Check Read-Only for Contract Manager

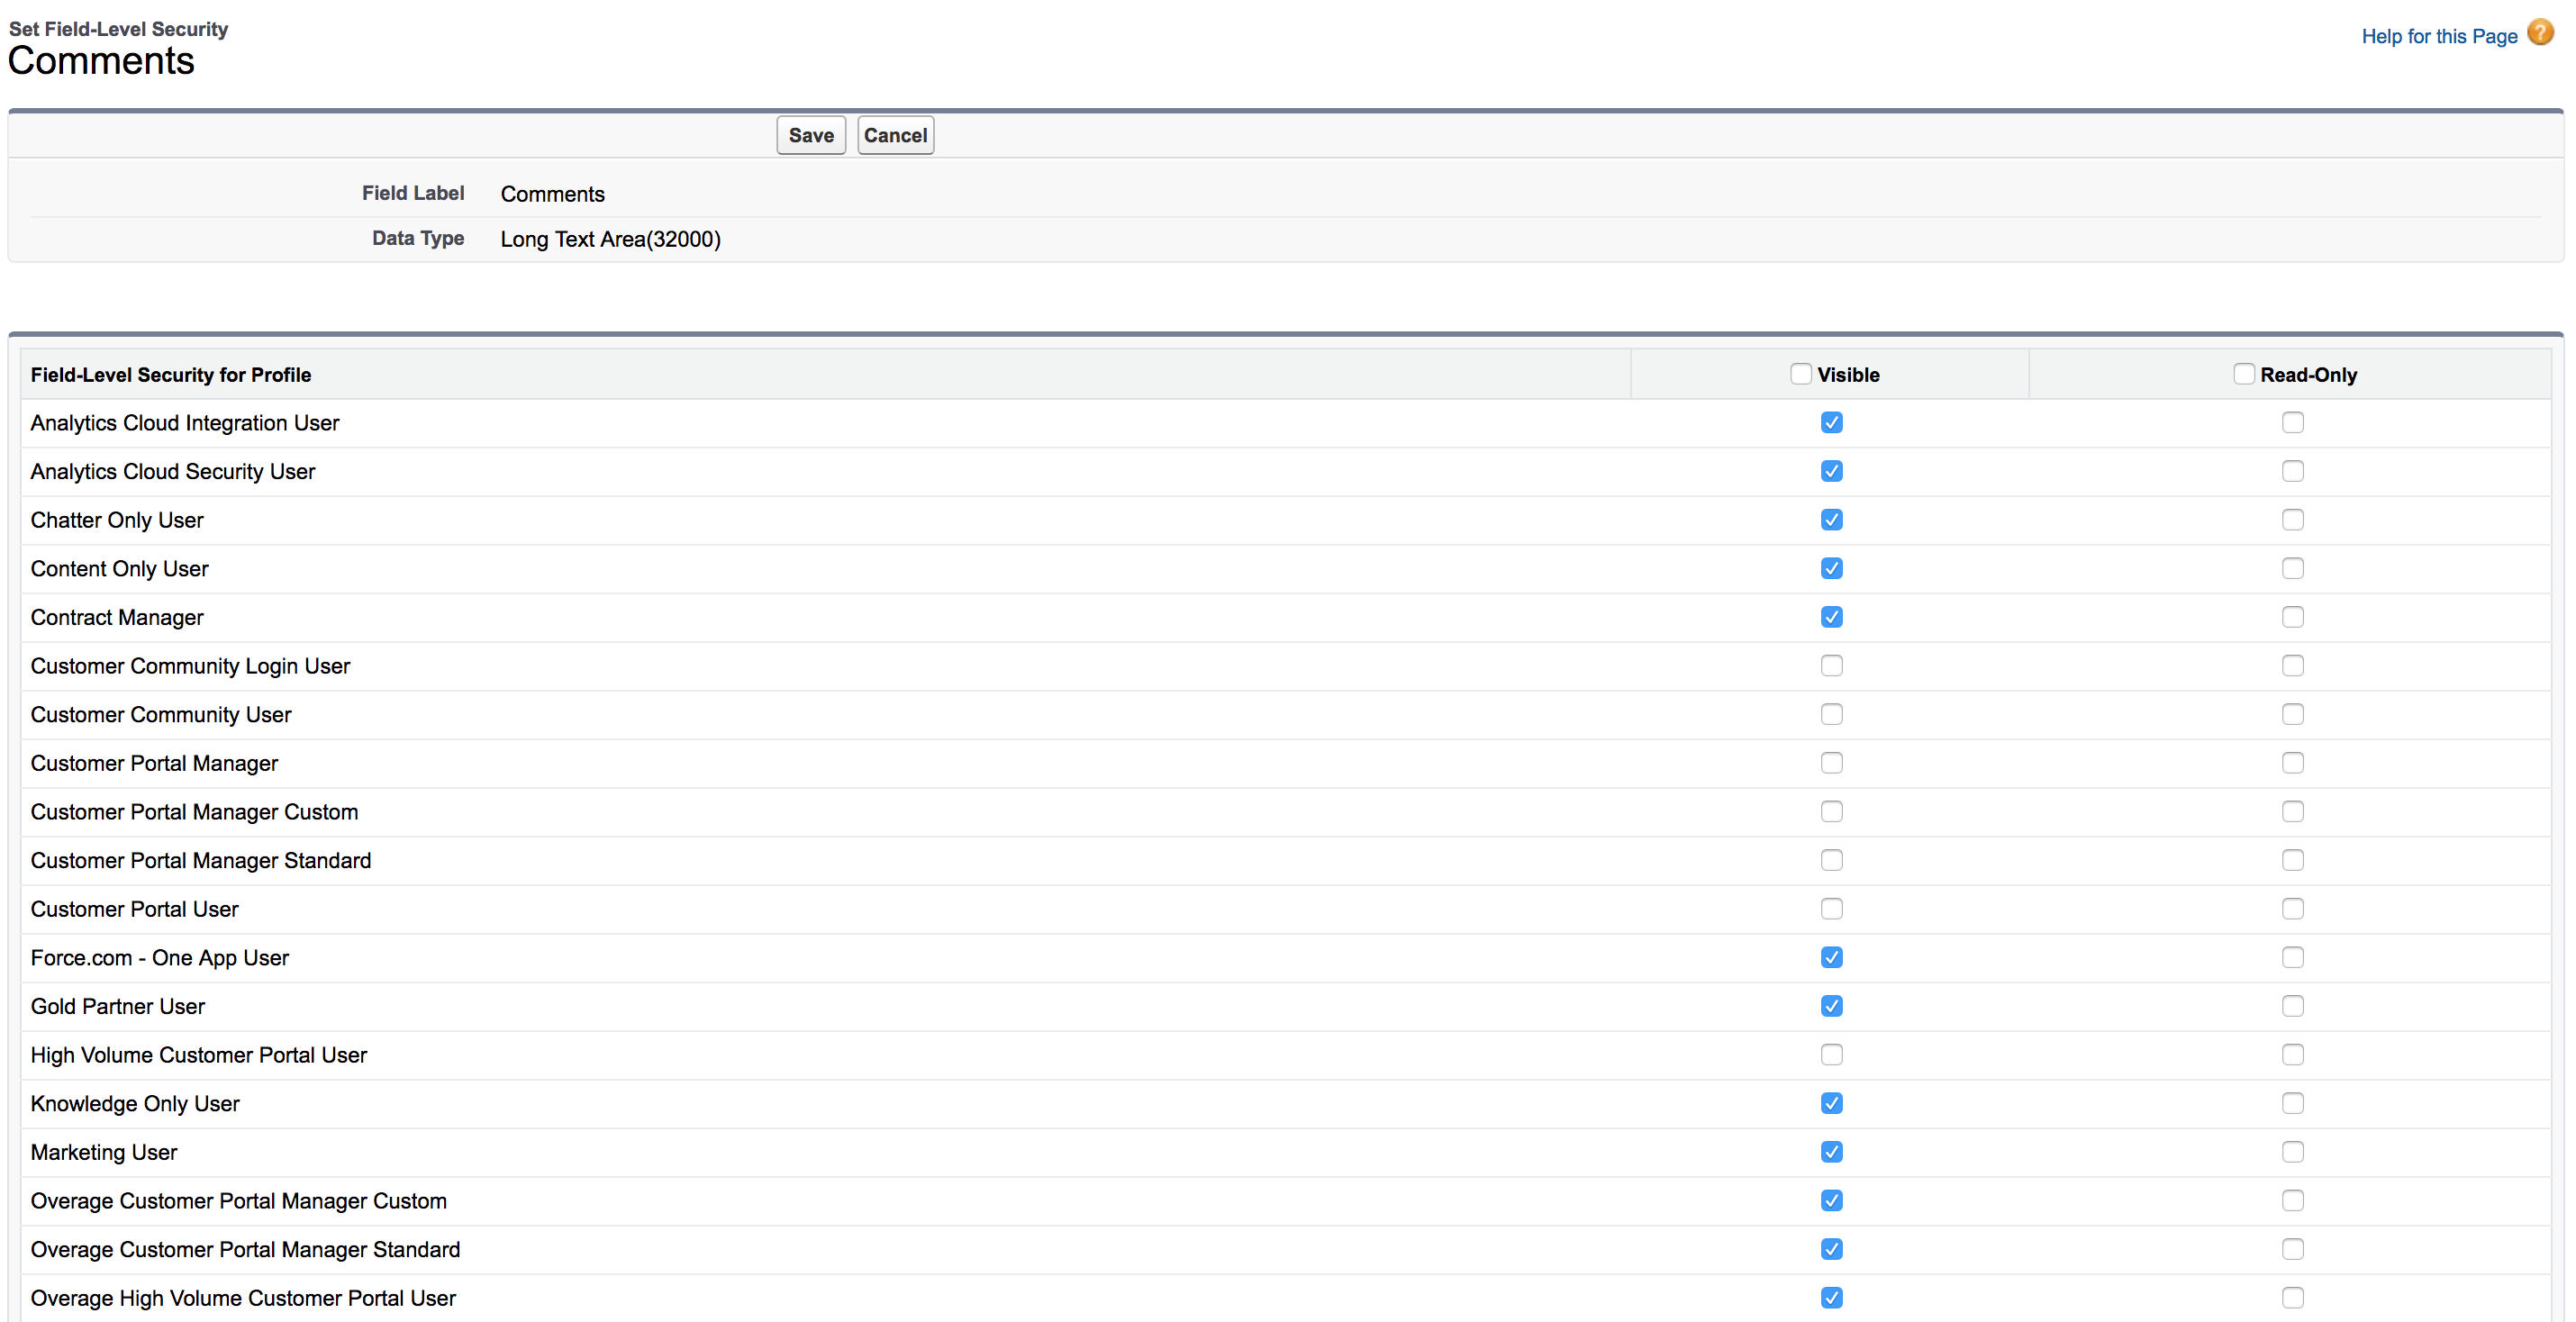(2292, 617)
